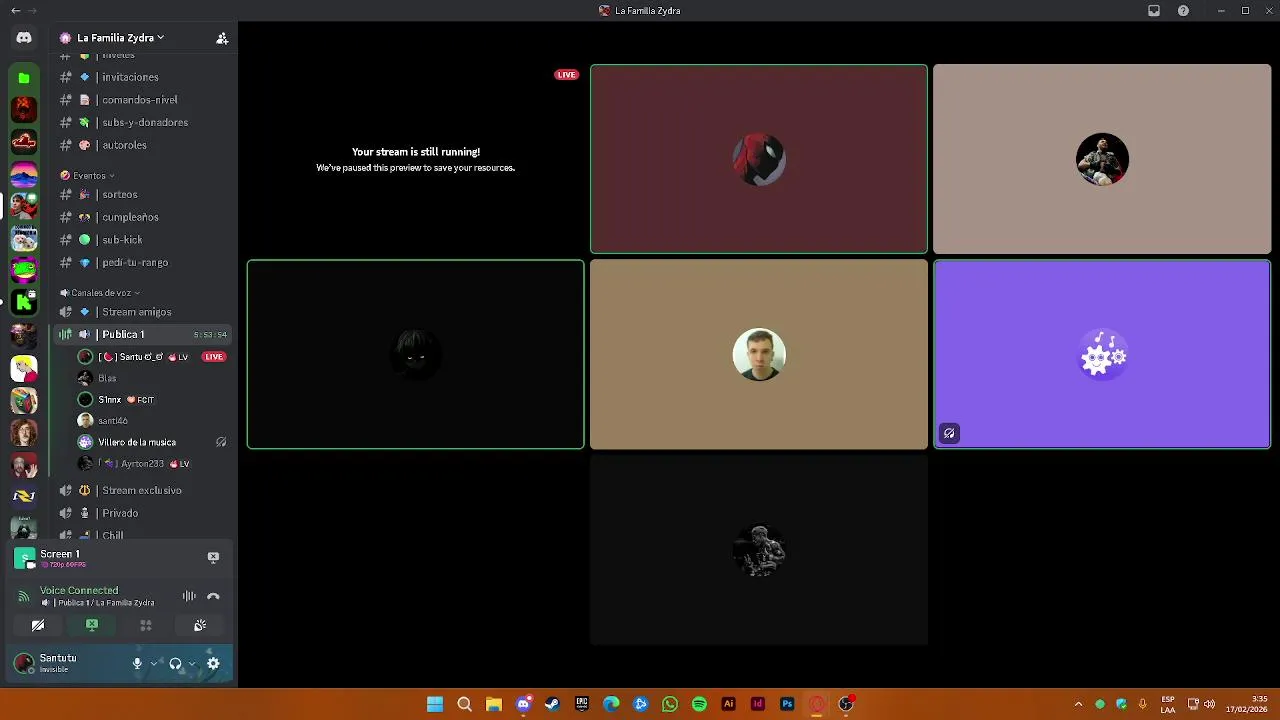Viewport: 1280px width, 720px height.
Task: Open the Windows Start menu
Action: (x=435, y=704)
